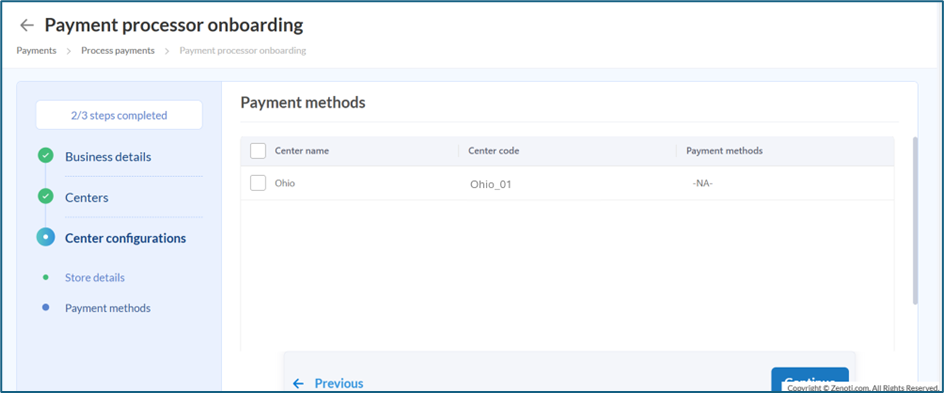Open the Store details sub-step

pyautogui.click(x=95, y=278)
